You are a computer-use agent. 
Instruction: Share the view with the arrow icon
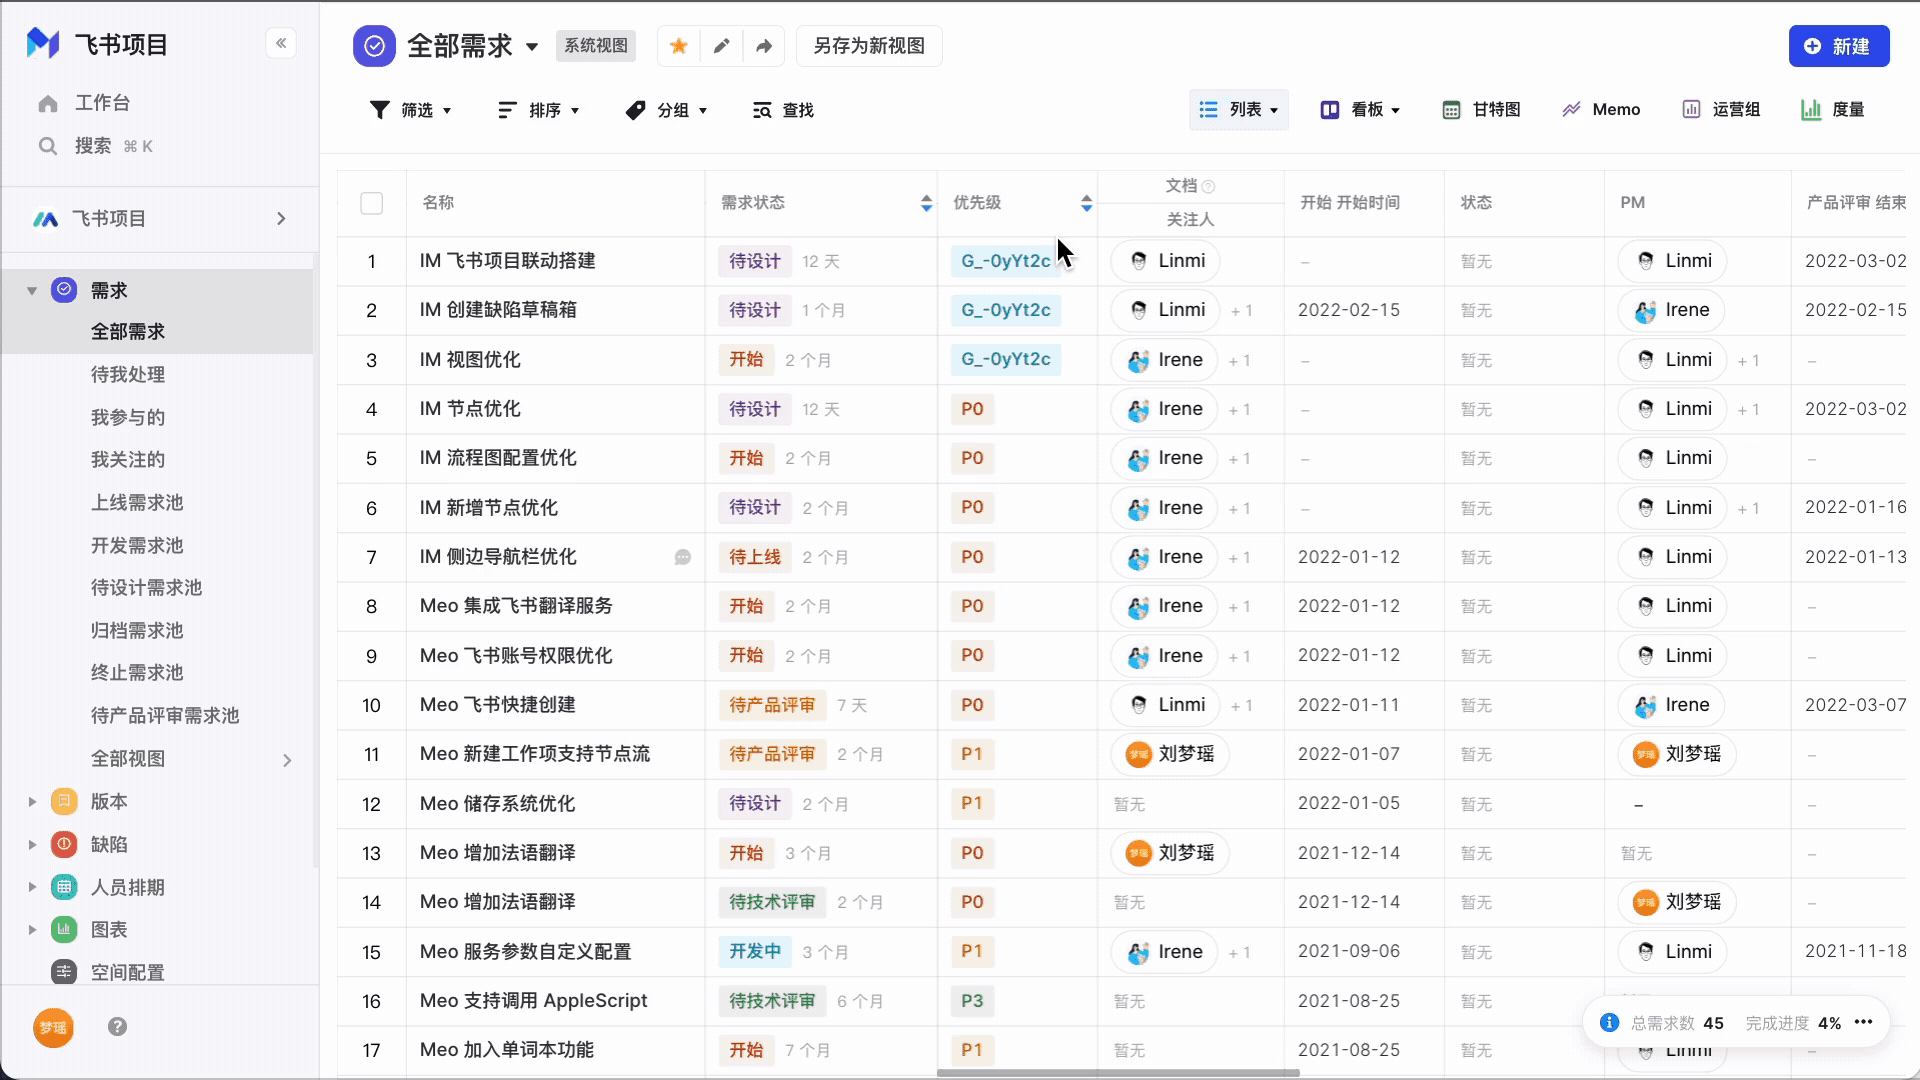[x=764, y=46]
